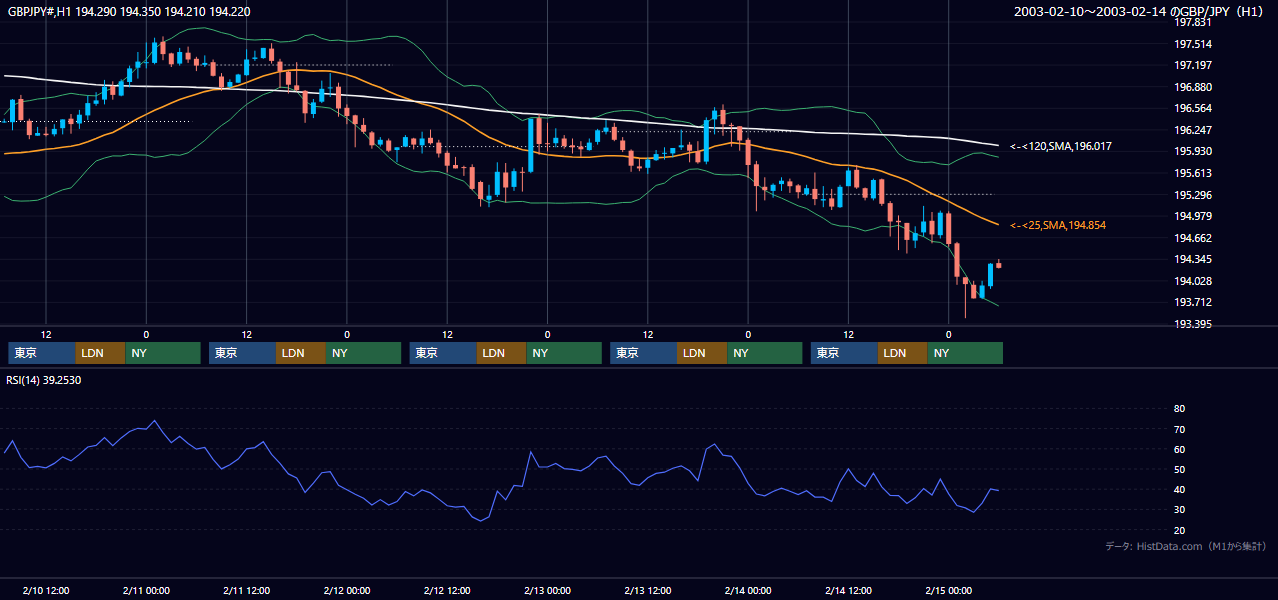This screenshot has height=600, width=1278.
Task: Click the 2/12 12:00 time axis label
Action: pos(447,590)
